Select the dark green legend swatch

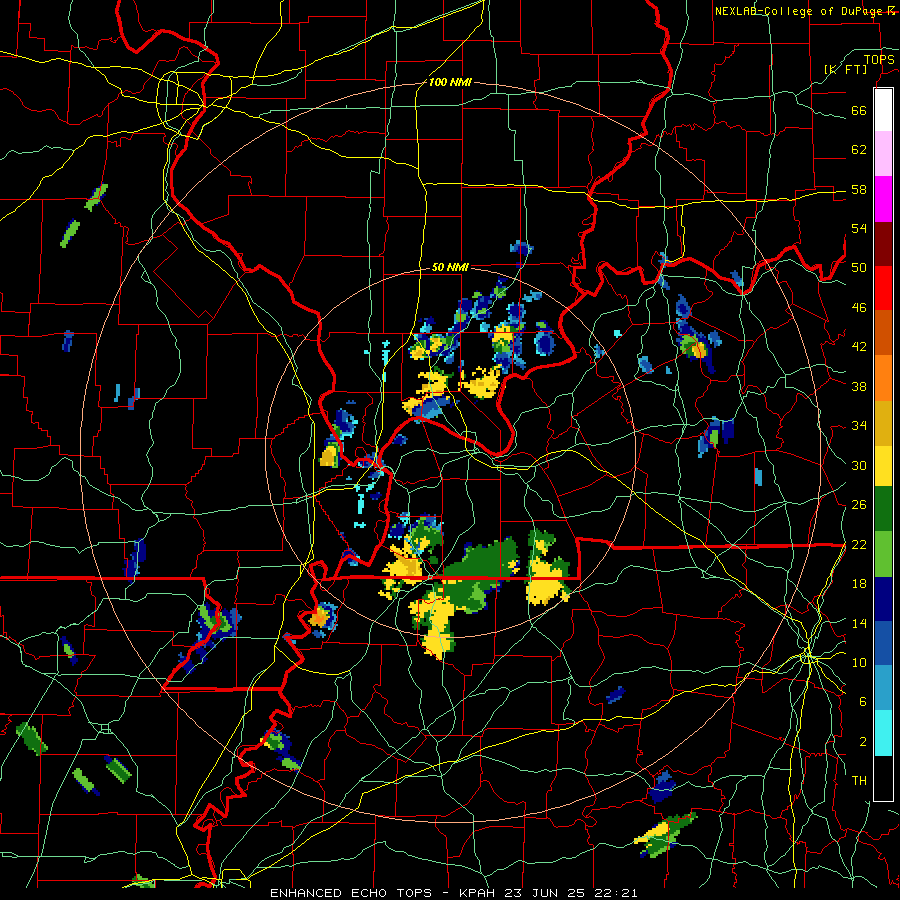click(883, 509)
